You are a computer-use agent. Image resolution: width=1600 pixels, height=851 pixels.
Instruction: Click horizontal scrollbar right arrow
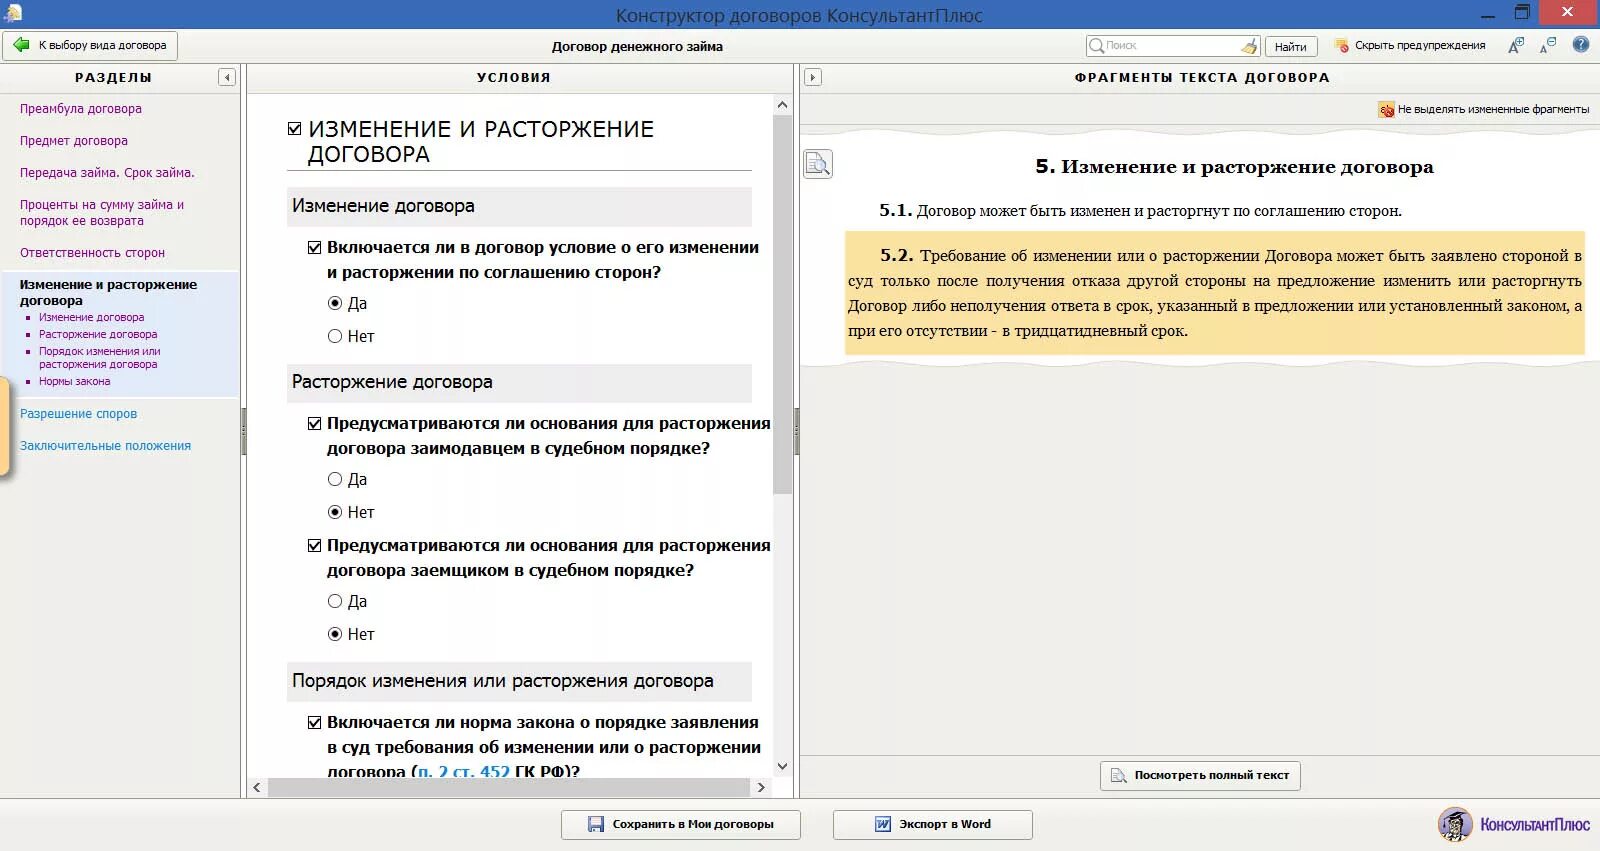pos(761,788)
